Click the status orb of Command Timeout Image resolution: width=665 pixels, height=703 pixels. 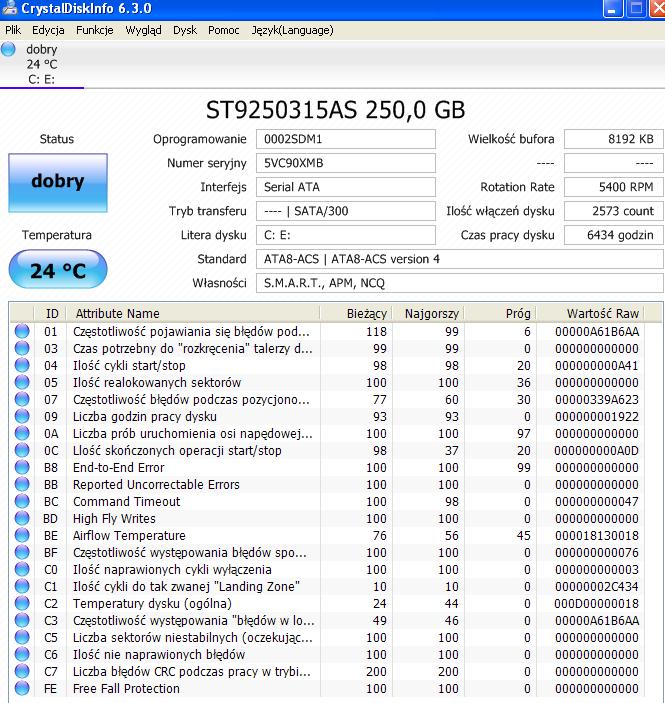pyautogui.click(x=22, y=501)
